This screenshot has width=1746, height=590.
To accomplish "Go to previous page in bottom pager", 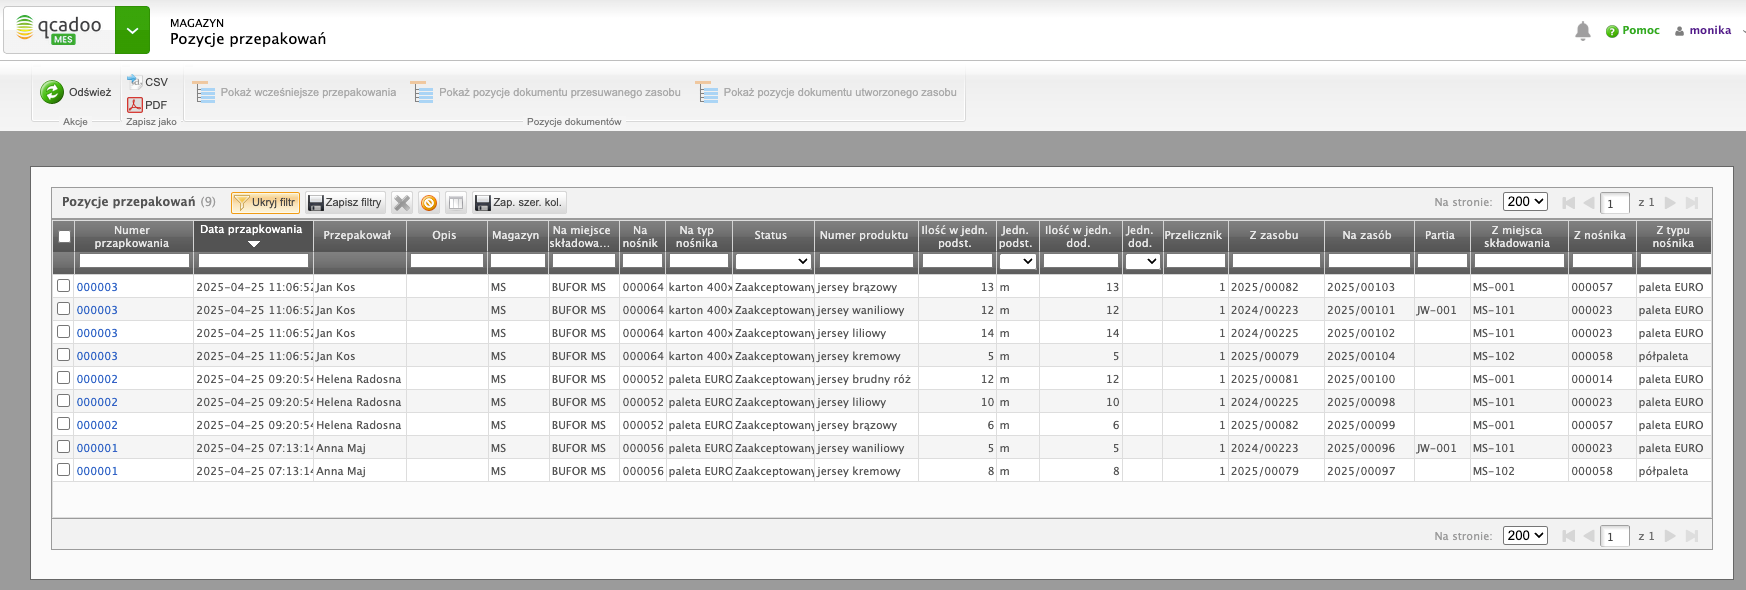I will [1588, 536].
